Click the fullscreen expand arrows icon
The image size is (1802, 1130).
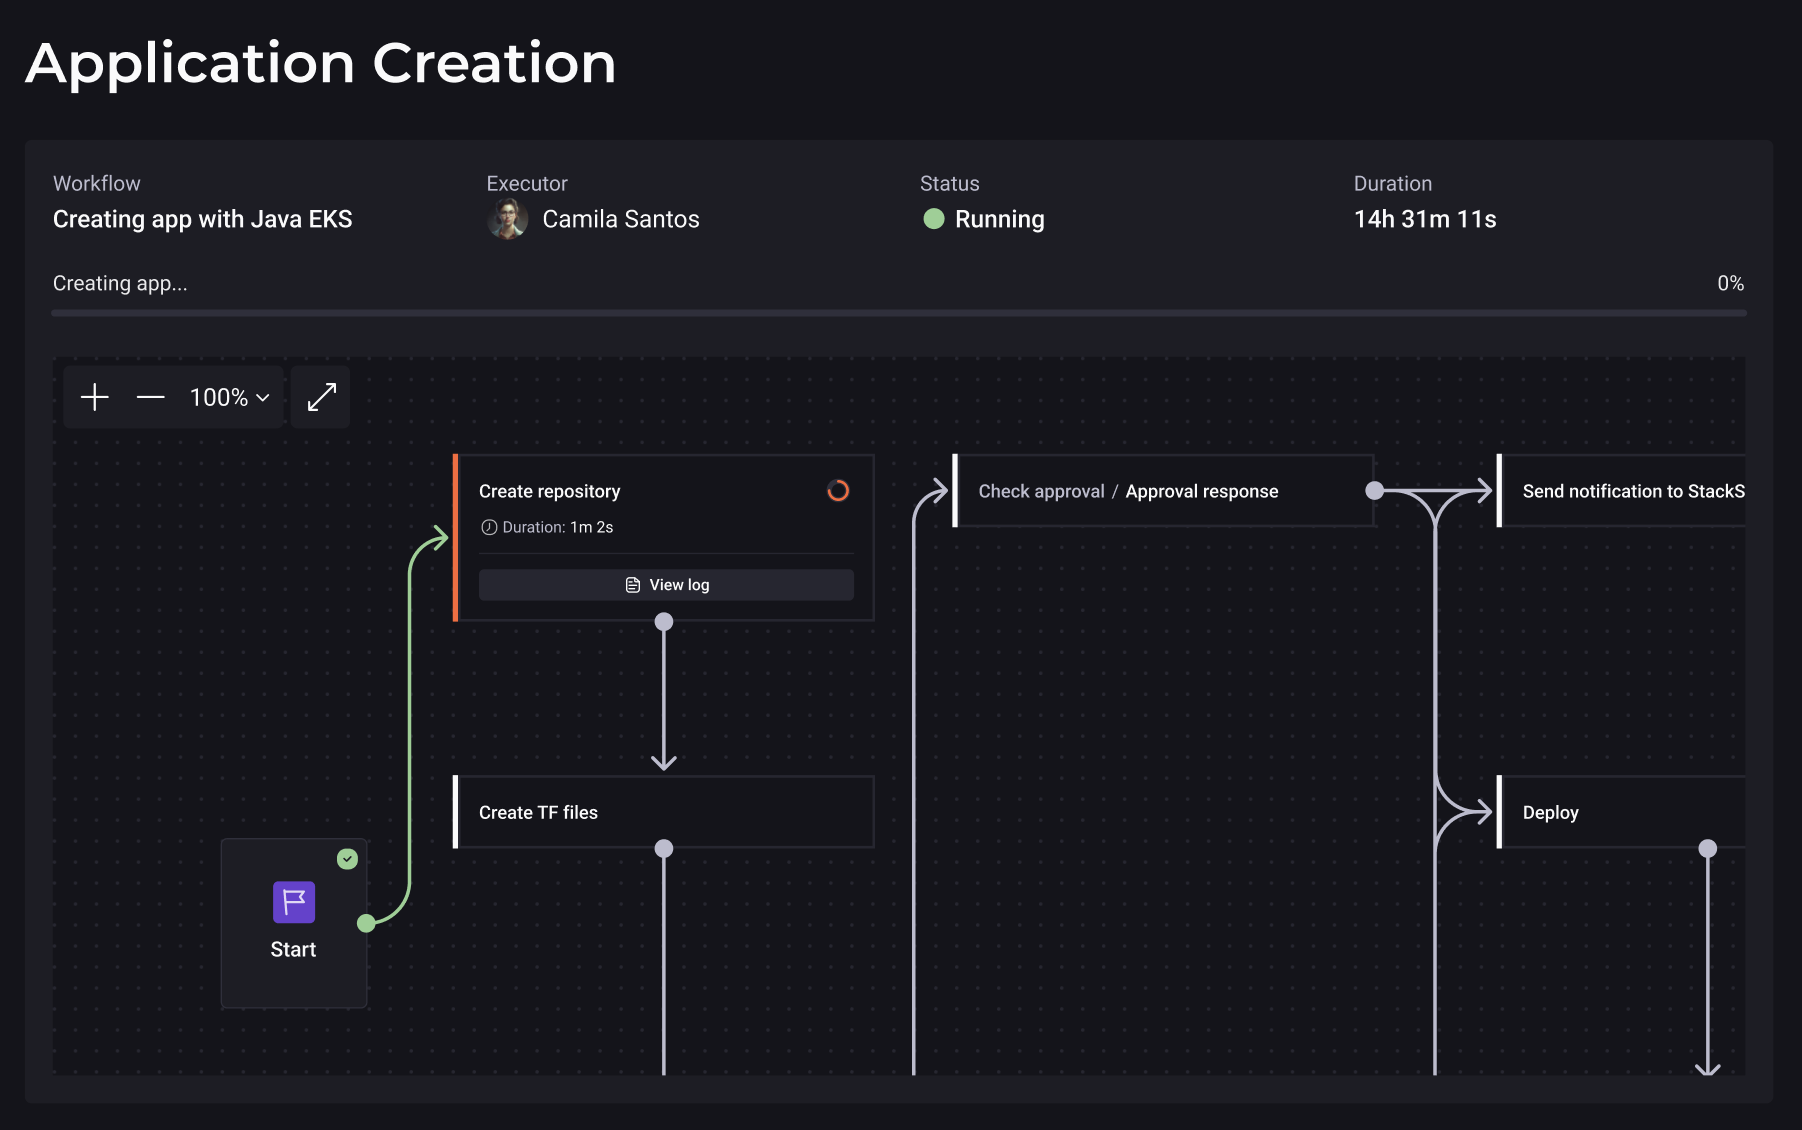click(321, 397)
